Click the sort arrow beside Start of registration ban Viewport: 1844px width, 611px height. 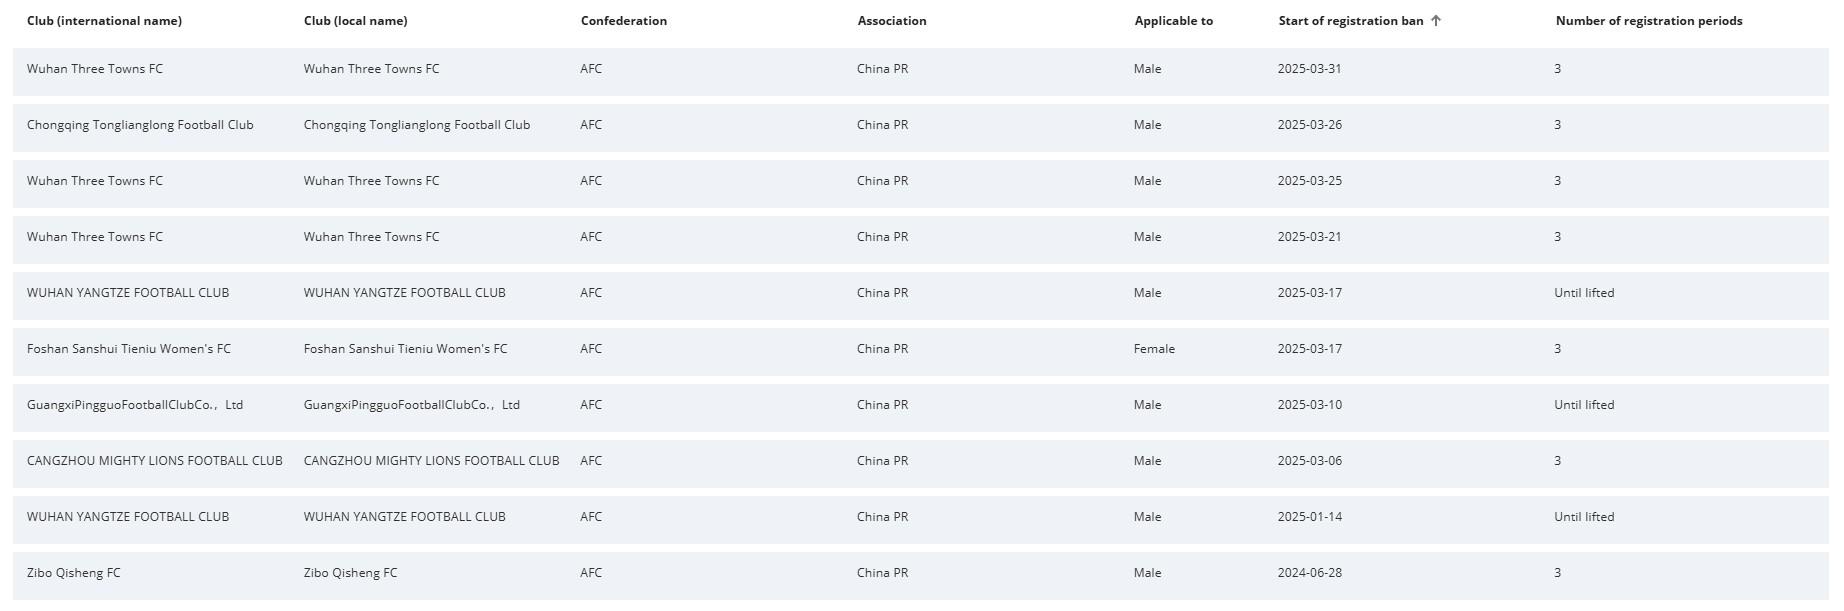pyautogui.click(x=1436, y=21)
